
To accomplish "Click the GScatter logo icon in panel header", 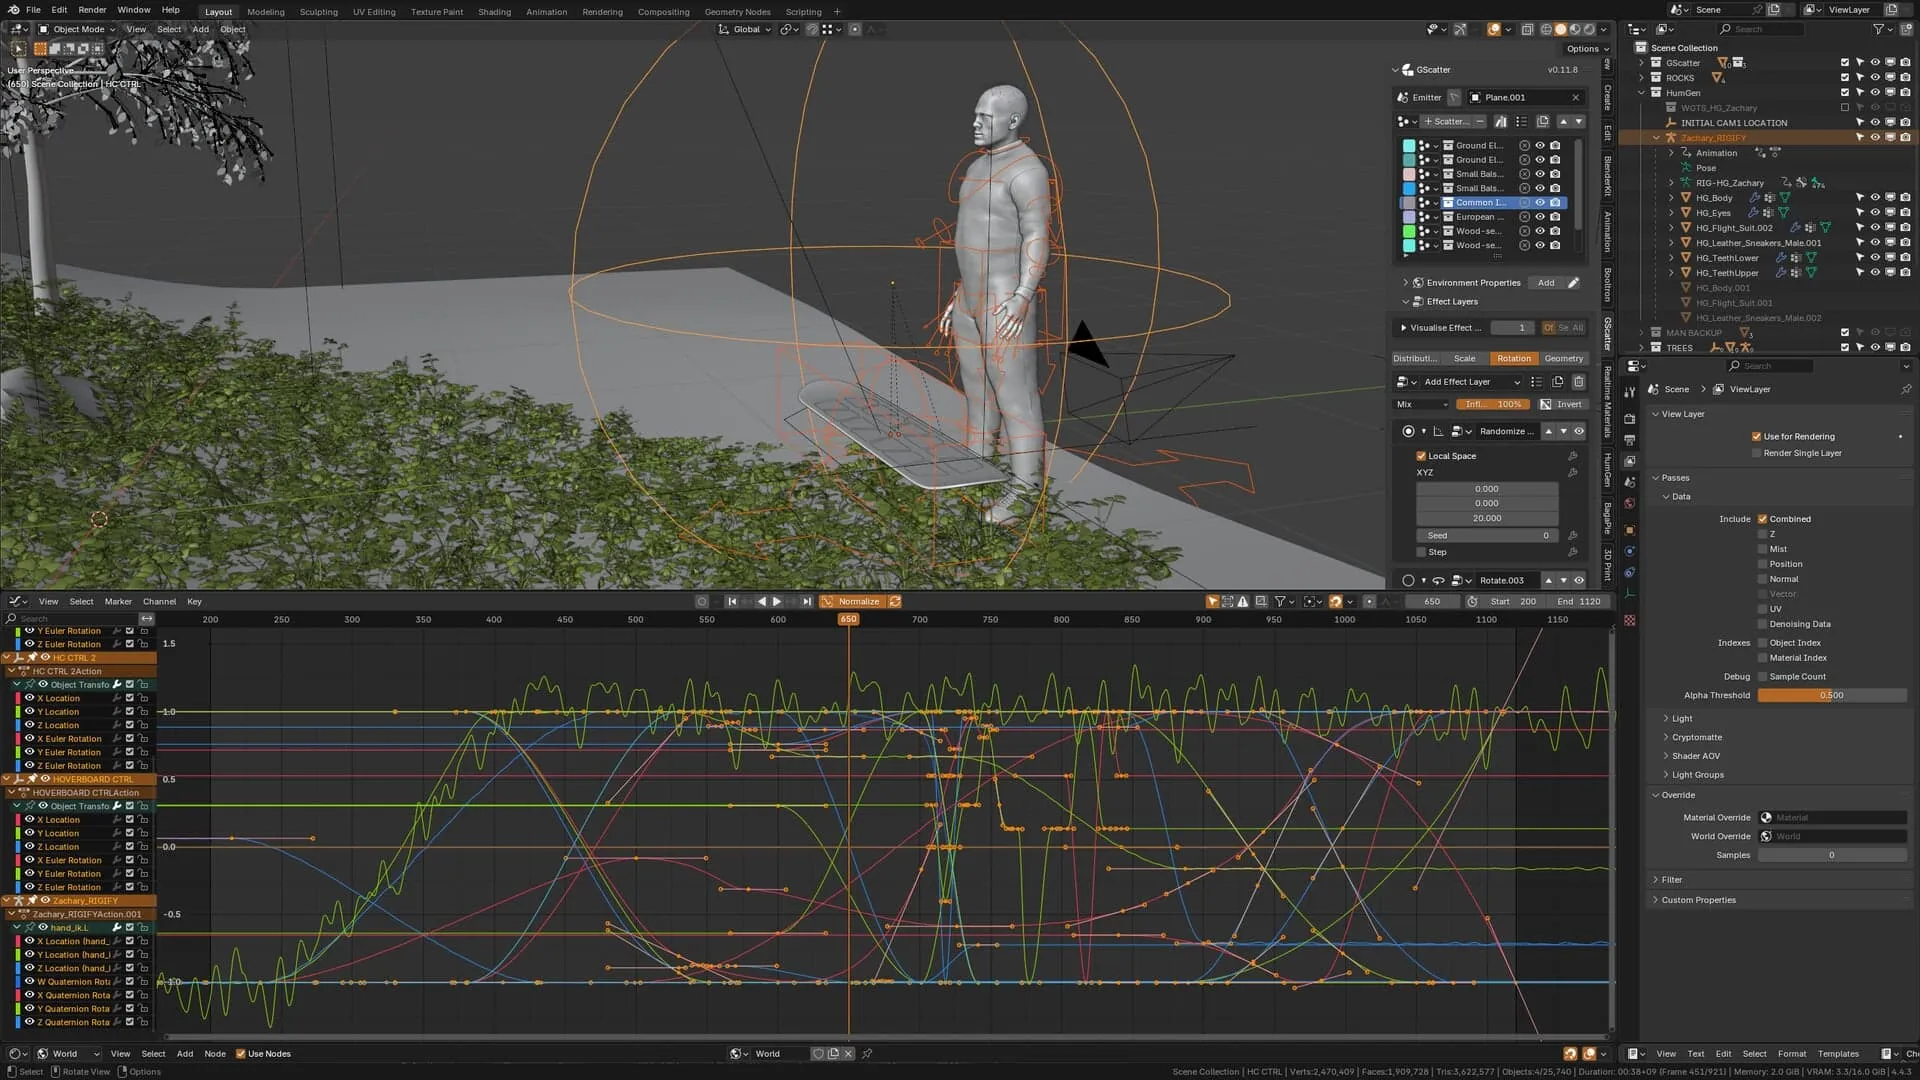I will (1408, 70).
